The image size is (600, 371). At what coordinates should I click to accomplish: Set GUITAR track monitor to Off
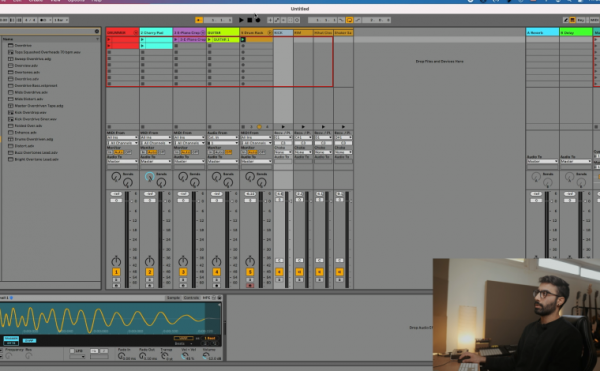pyautogui.click(x=228, y=152)
